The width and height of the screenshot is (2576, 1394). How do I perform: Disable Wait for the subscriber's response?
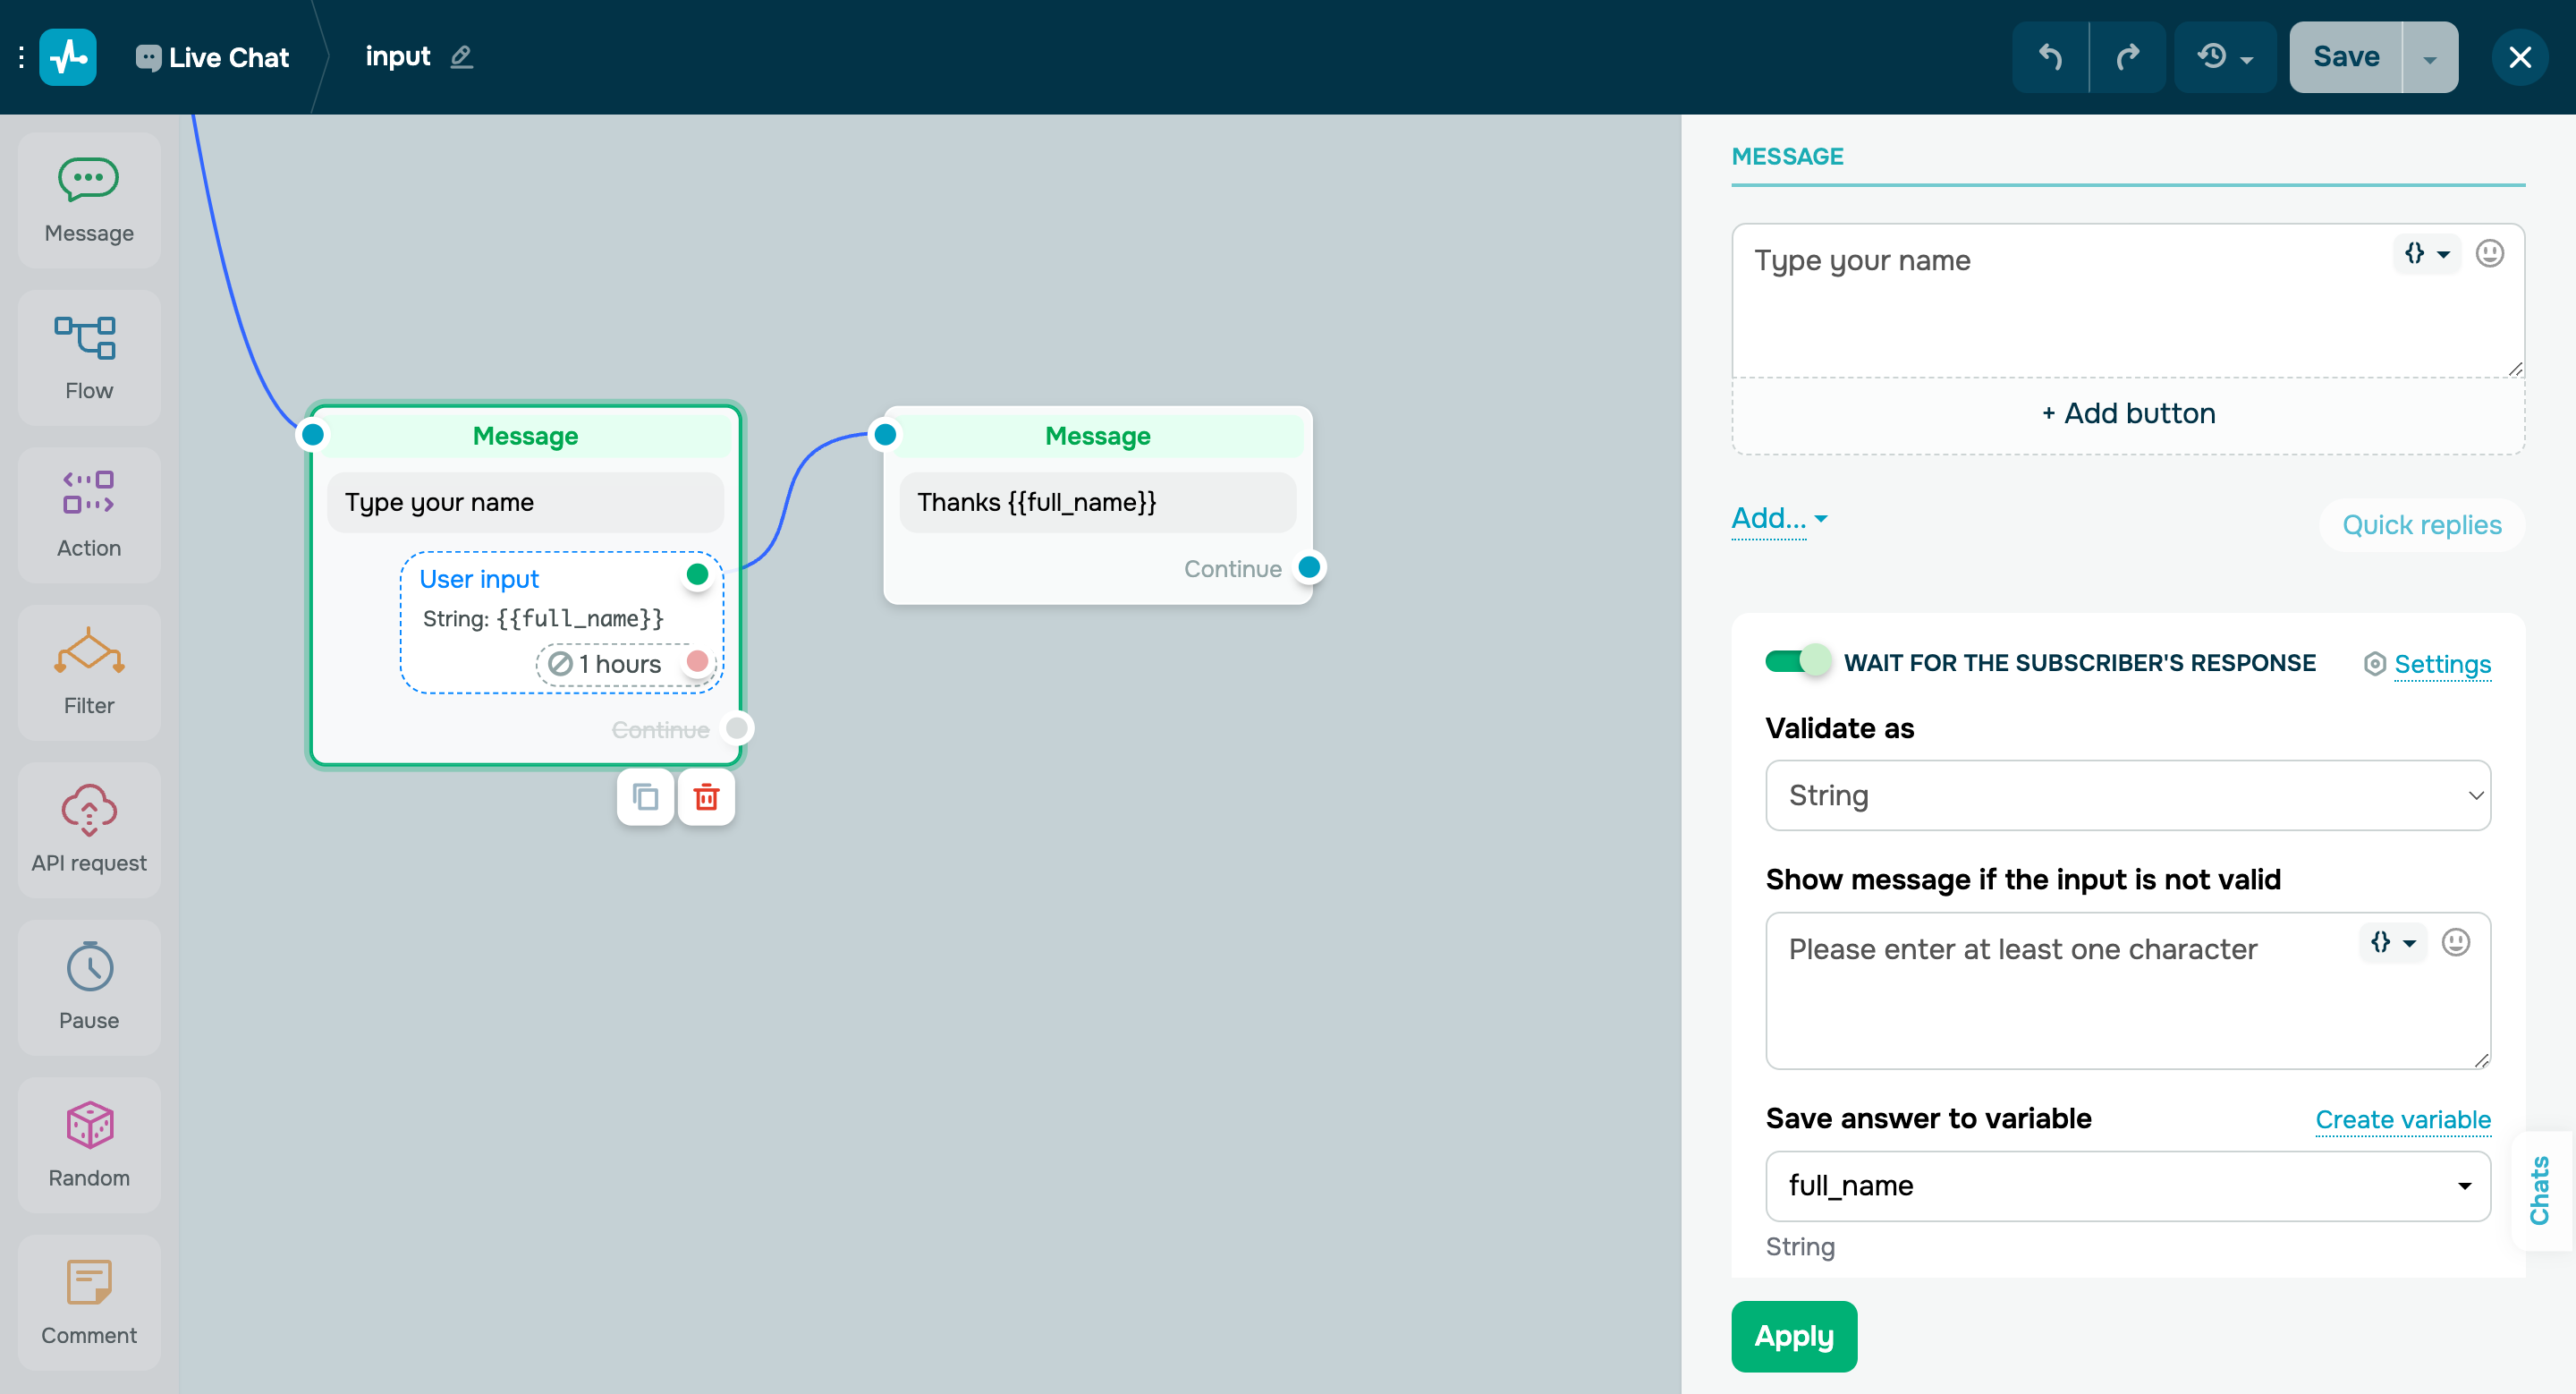tap(1797, 661)
